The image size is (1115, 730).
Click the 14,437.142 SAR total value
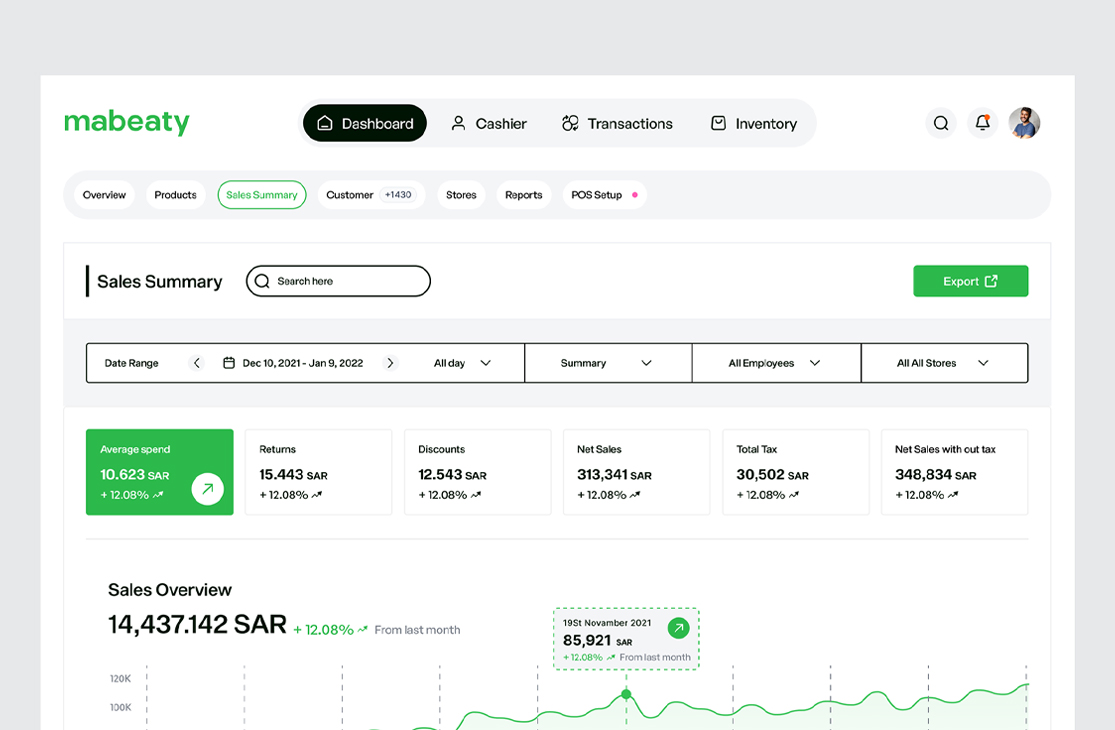coord(197,624)
